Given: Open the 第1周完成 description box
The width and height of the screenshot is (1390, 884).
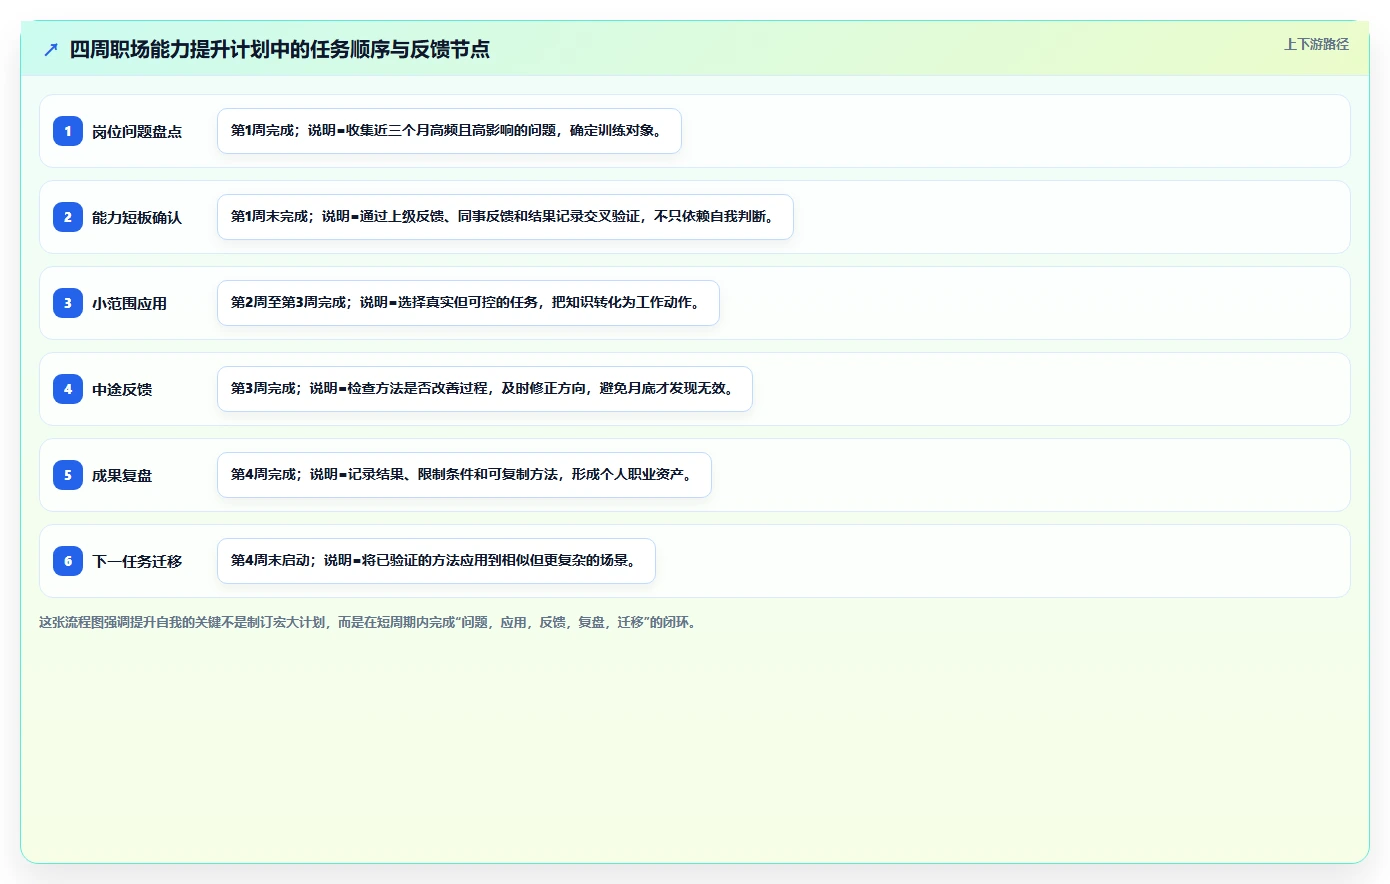Looking at the screenshot, I should pos(449,131).
